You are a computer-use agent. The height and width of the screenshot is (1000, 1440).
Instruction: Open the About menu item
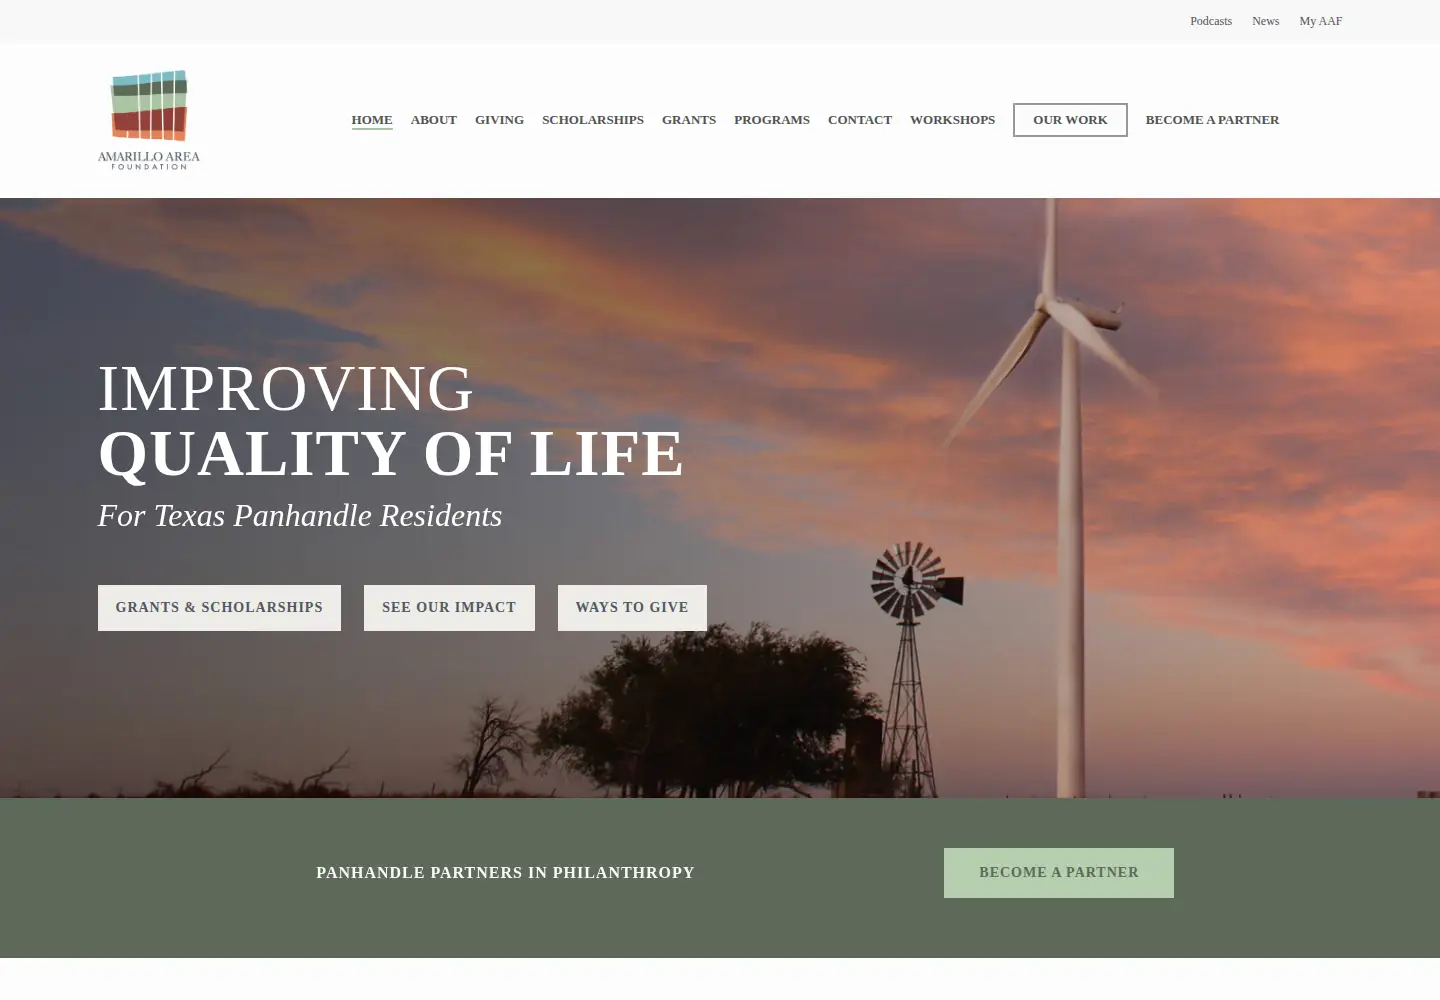tap(434, 120)
